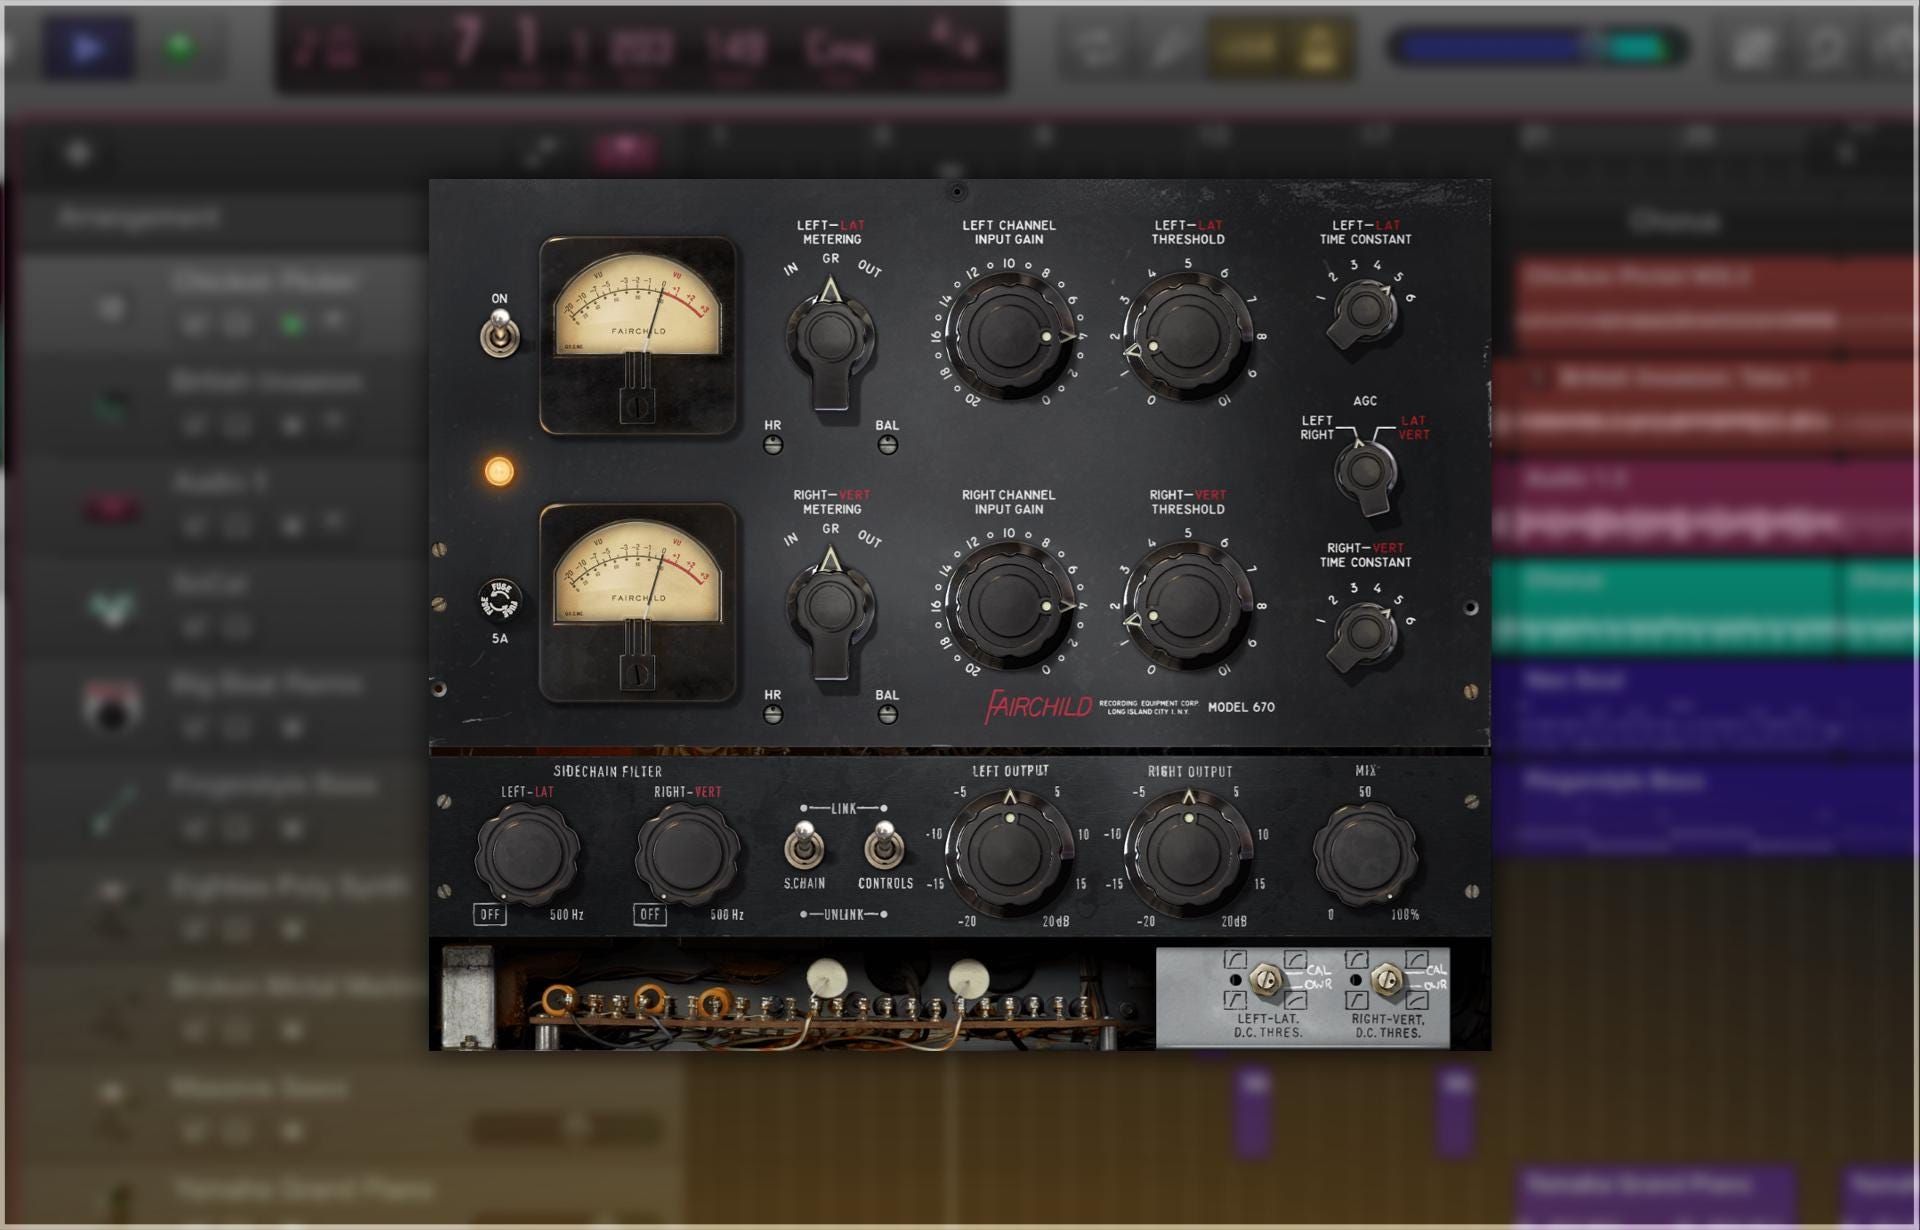1920x1230 pixels.
Task: Click the LCD transport display in DAW
Action: pyautogui.click(x=640, y=48)
